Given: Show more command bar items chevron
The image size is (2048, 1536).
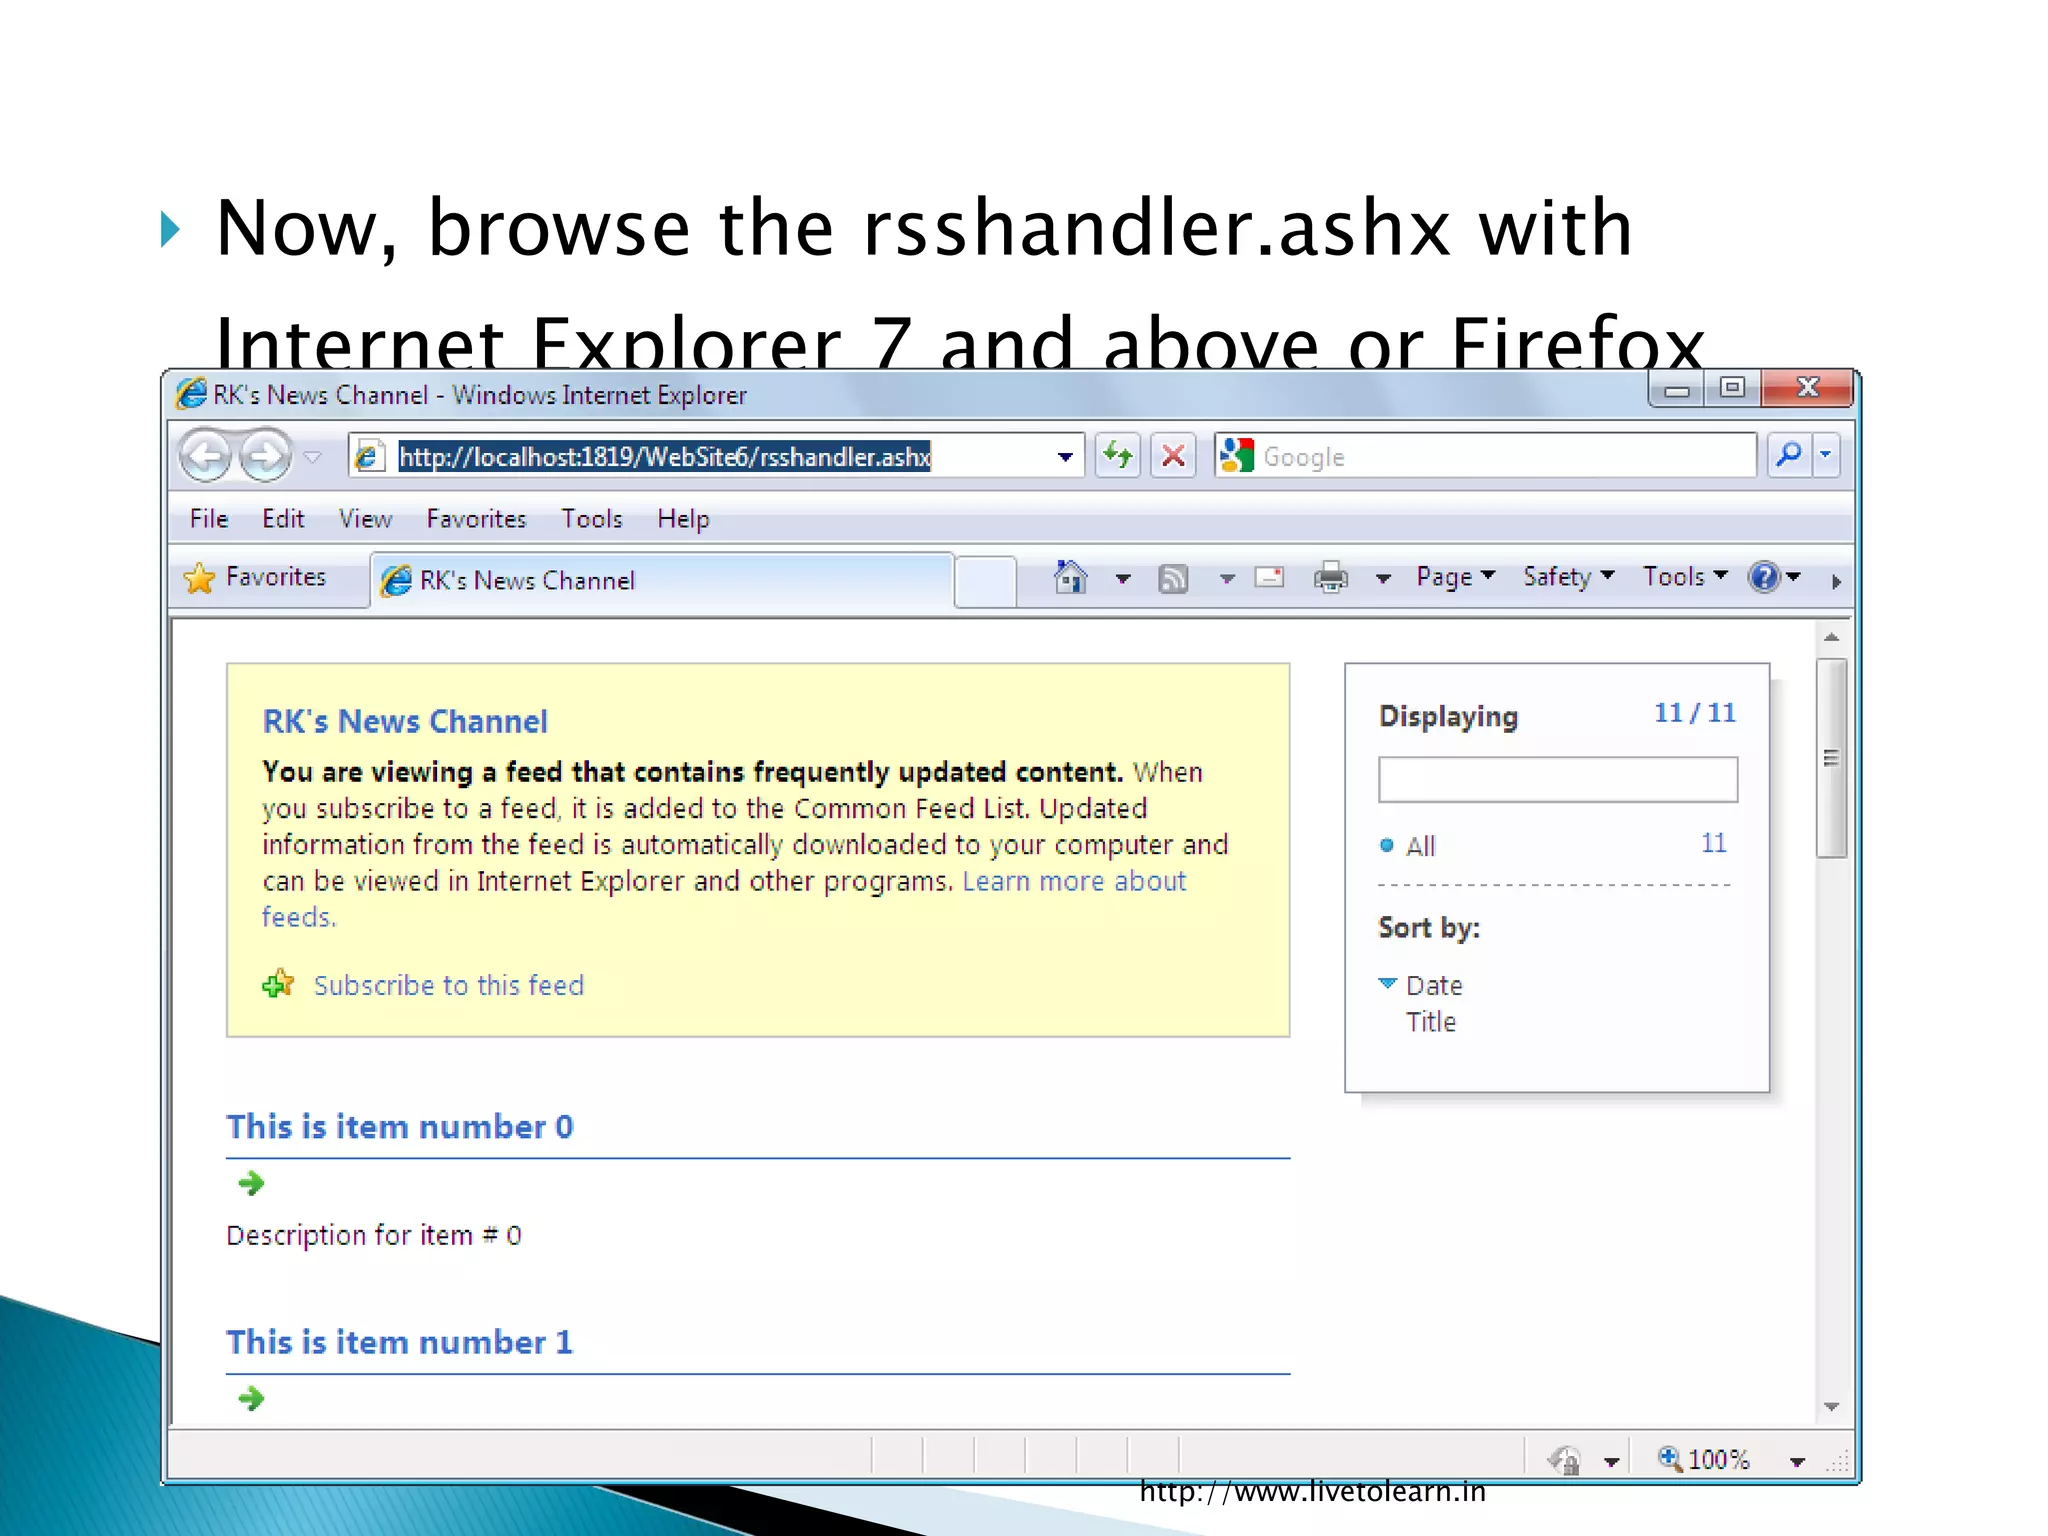Looking at the screenshot, I should point(1836,581).
